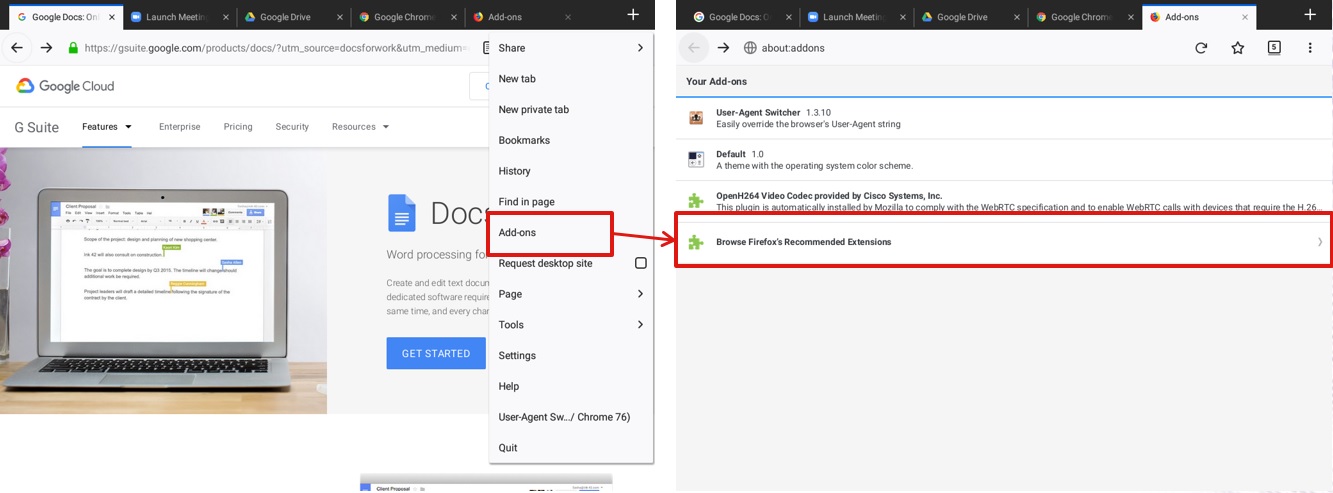Image resolution: width=1333 pixels, height=493 pixels.
Task: Click the globe icon beside about:addons
Action: pos(751,48)
